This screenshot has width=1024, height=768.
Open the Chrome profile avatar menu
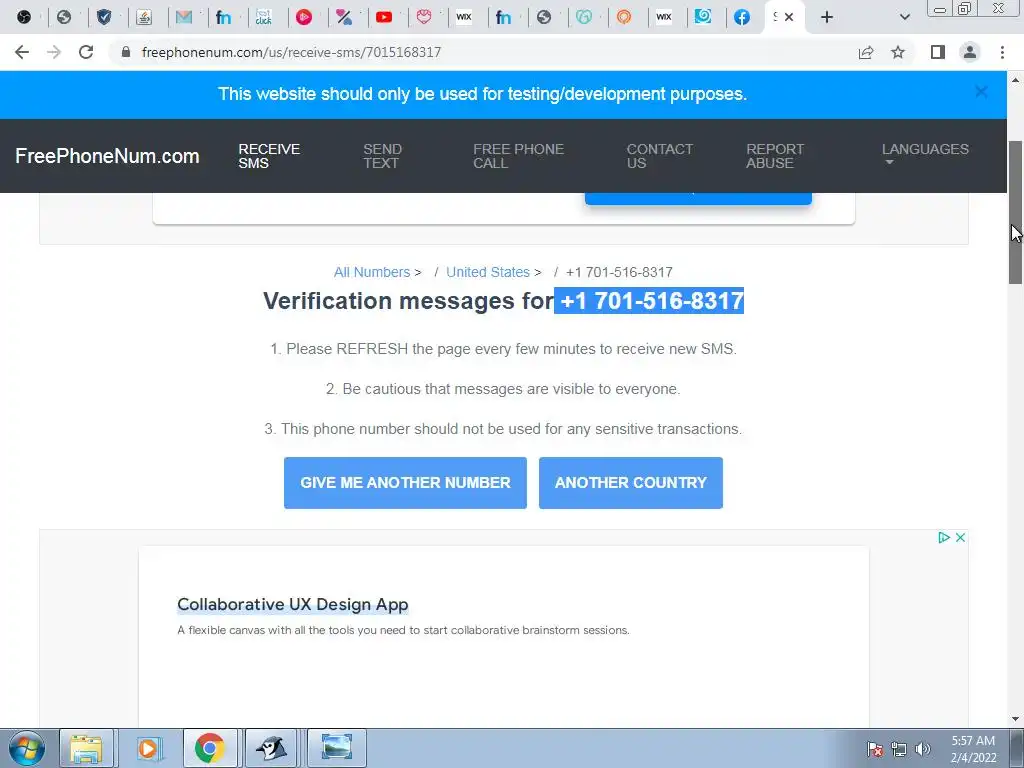(x=970, y=52)
